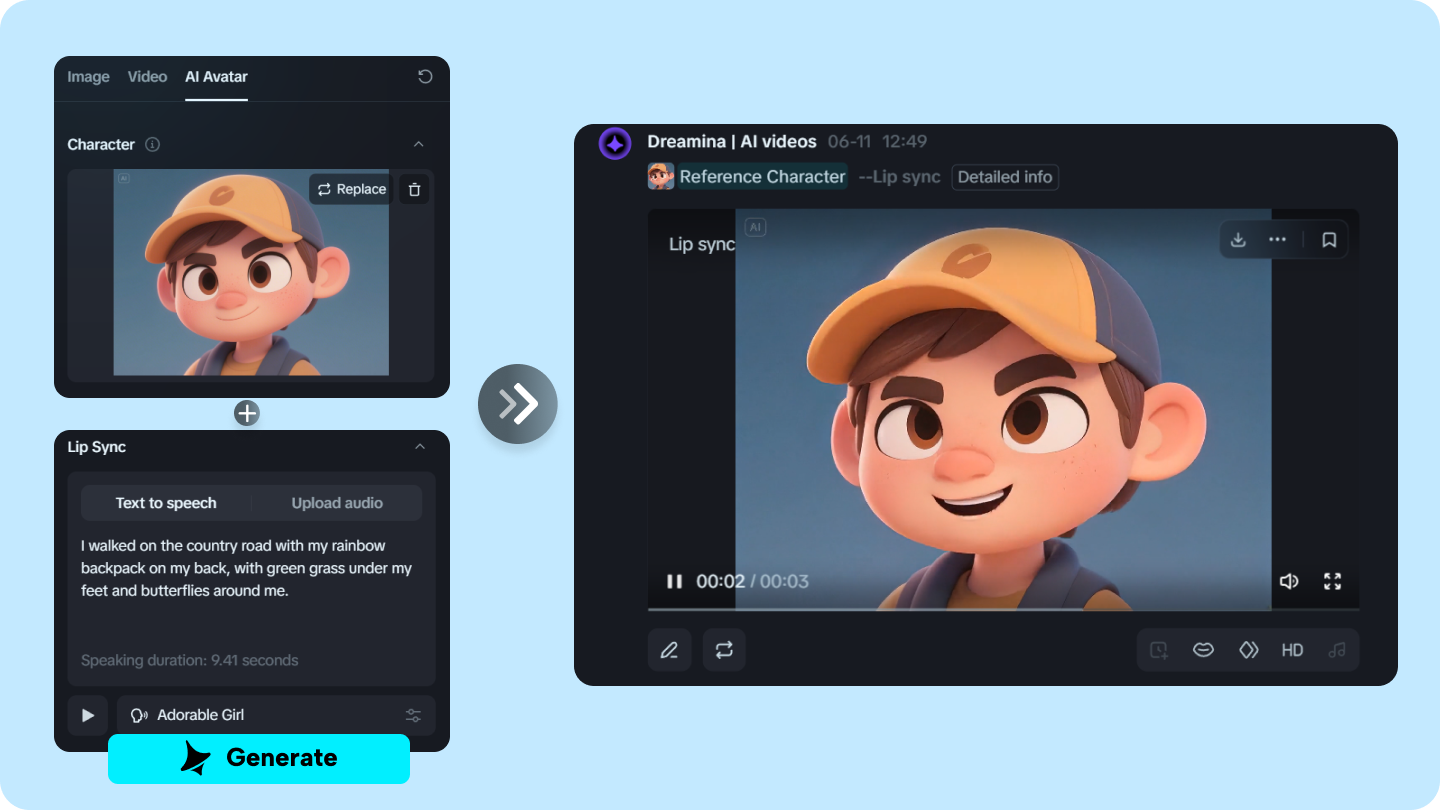The image size is (1440, 810).
Task: Click the reset icon beside AI Avatar tab
Action: tap(425, 77)
